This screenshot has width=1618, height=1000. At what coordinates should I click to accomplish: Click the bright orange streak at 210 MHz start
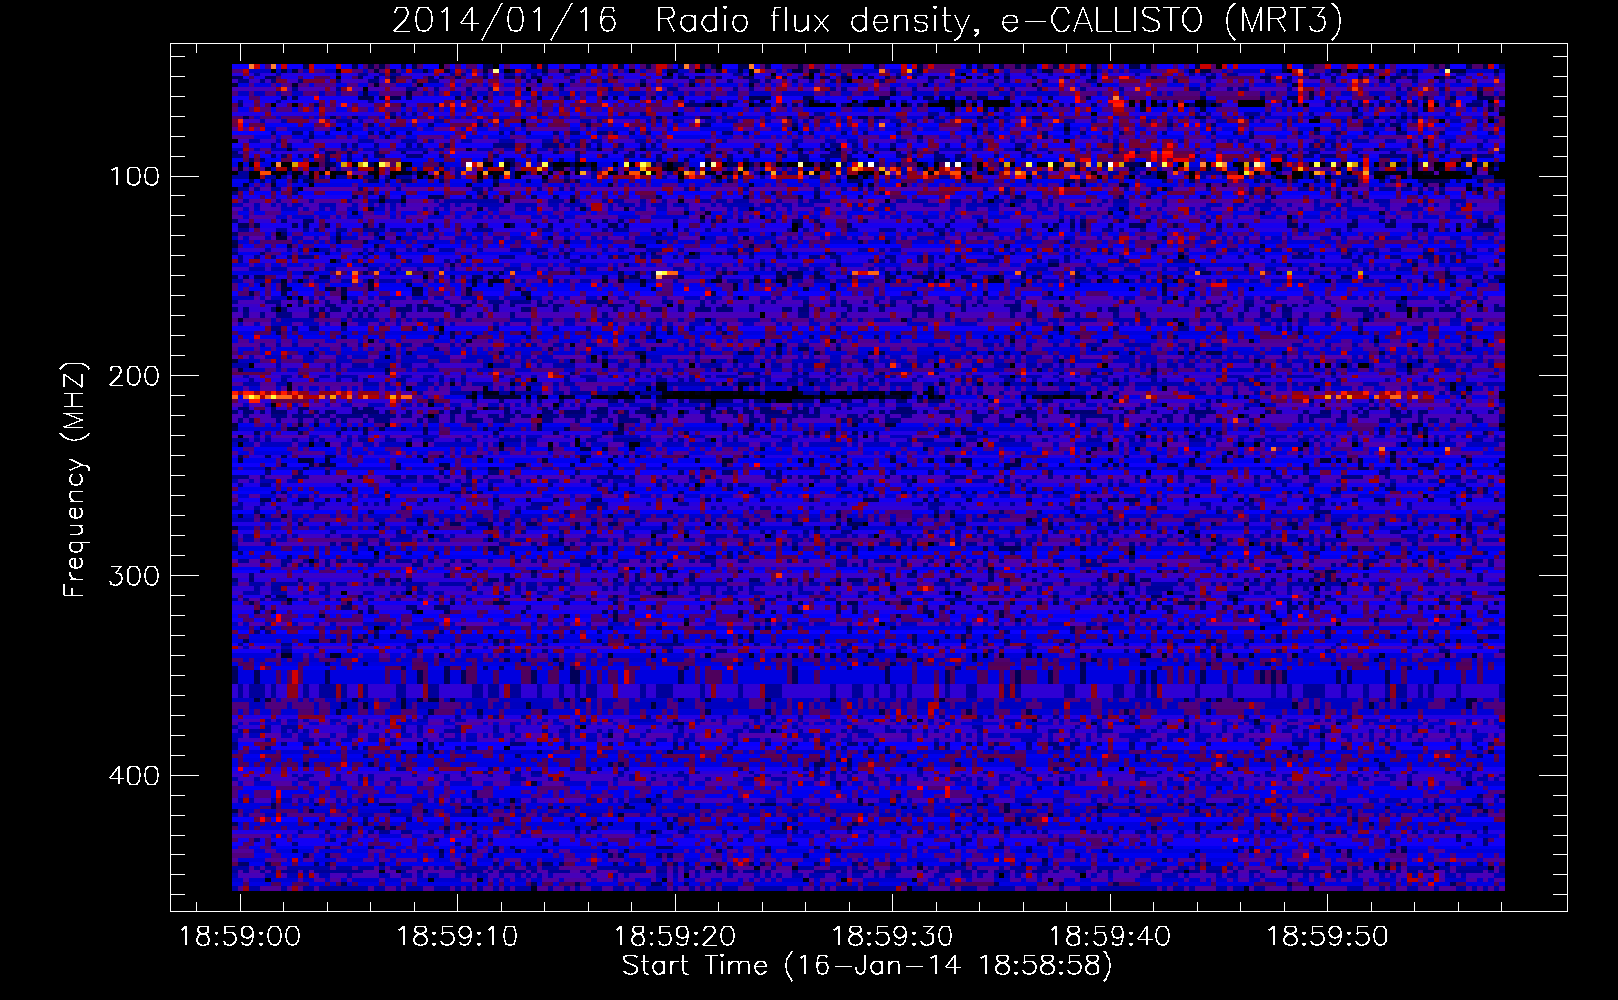coord(322,397)
